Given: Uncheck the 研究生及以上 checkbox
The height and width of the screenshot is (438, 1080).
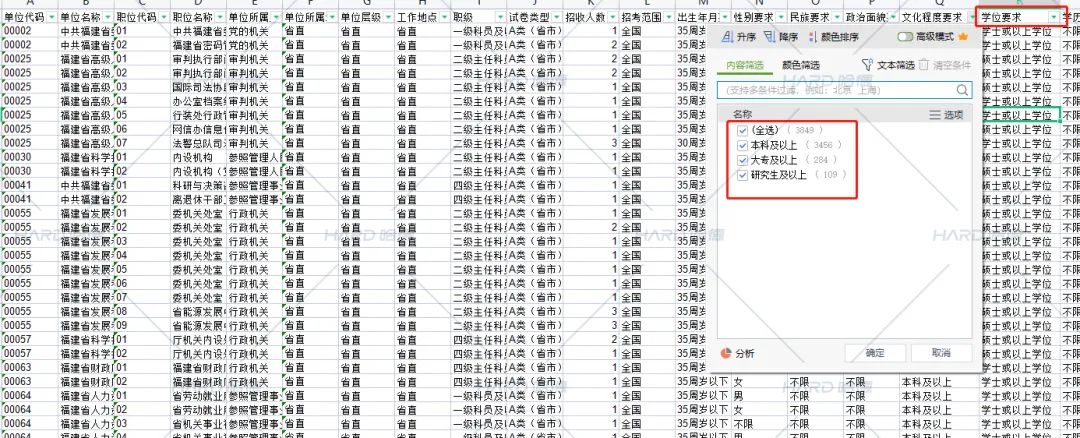Looking at the screenshot, I should (741, 175).
